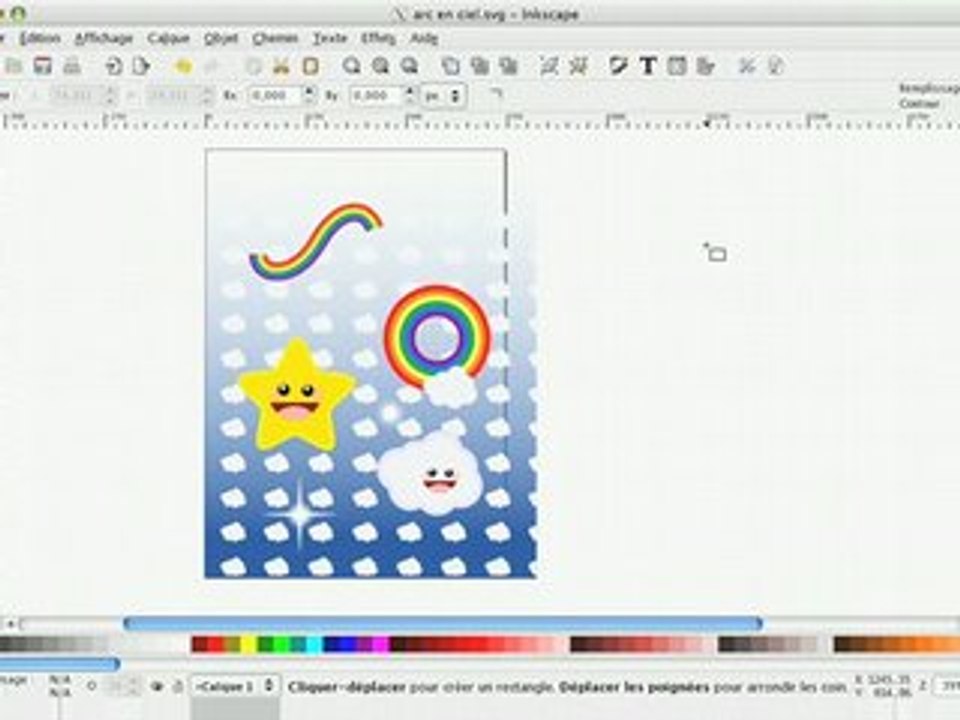Click the Copy icon in the toolbar
The image size is (960, 720).
coord(252,66)
